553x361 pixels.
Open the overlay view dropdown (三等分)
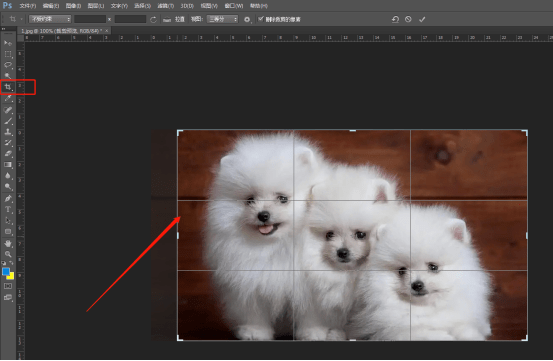223,19
